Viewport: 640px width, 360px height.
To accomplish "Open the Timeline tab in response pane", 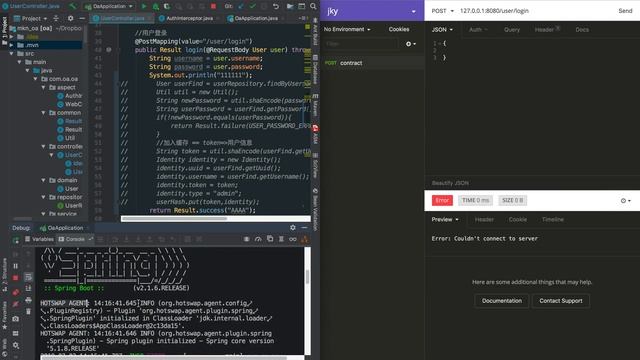I will (553, 220).
